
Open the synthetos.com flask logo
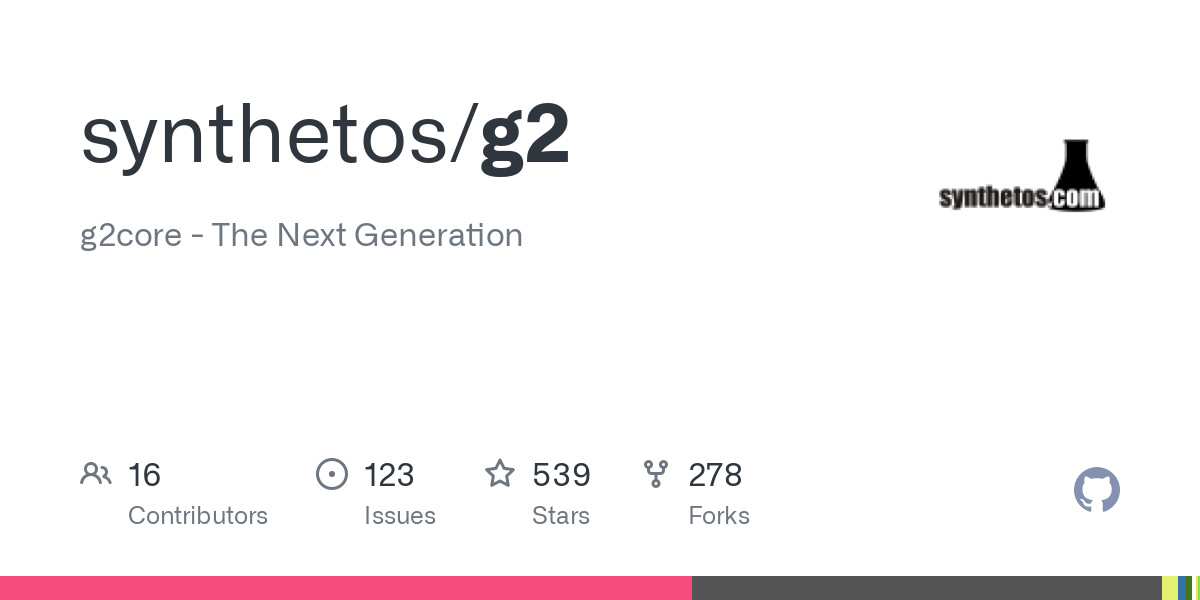pyautogui.click(x=1022, y=176)
